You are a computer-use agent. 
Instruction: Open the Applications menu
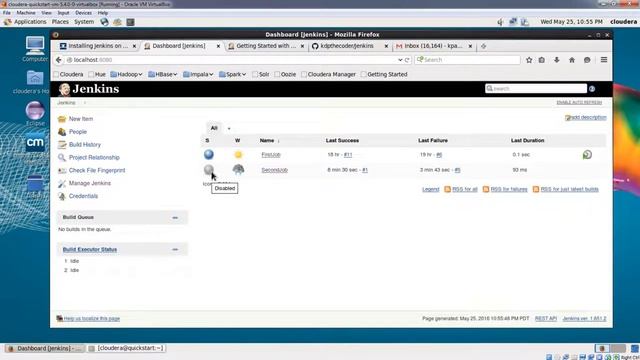[x=25, y=22]
